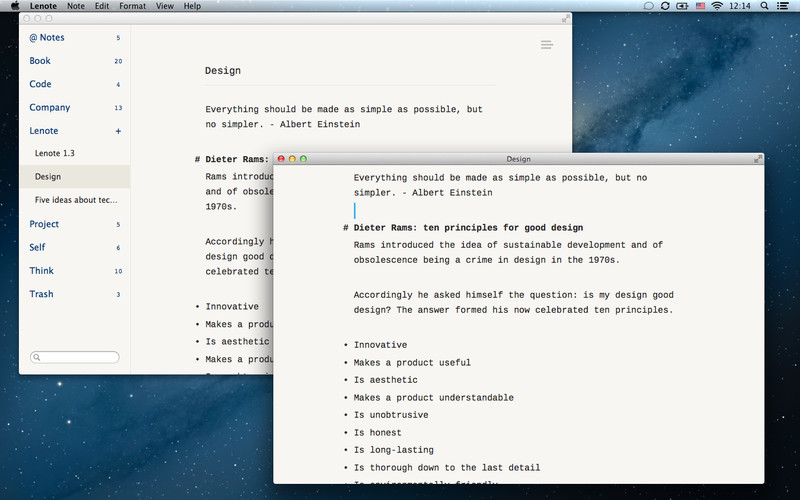This screenshot has height=500, width=800.
Task: Click the Book notebook count 20
Action: pos(118,61)
